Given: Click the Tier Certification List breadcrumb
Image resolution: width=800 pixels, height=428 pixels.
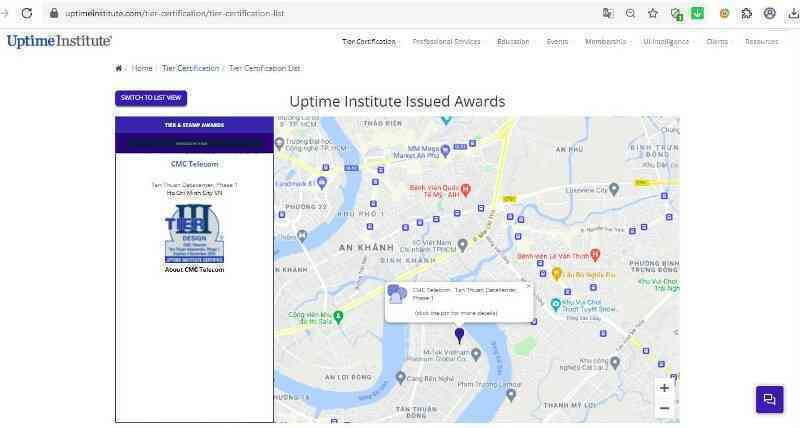Looking at the screenshot, I should tap(264, 68).
